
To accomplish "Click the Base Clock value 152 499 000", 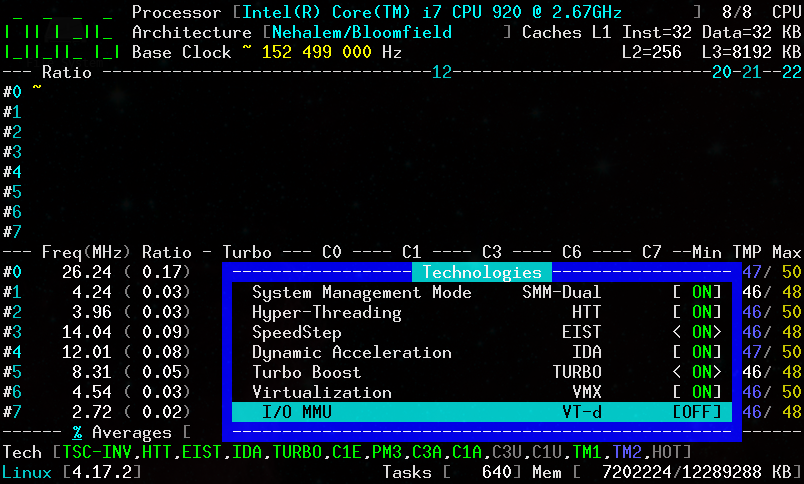I will tap(316, 52).
